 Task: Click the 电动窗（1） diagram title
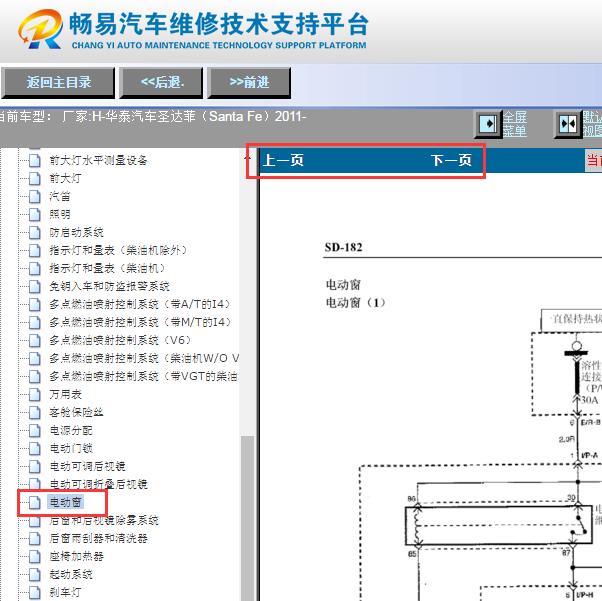click(356, 303)
